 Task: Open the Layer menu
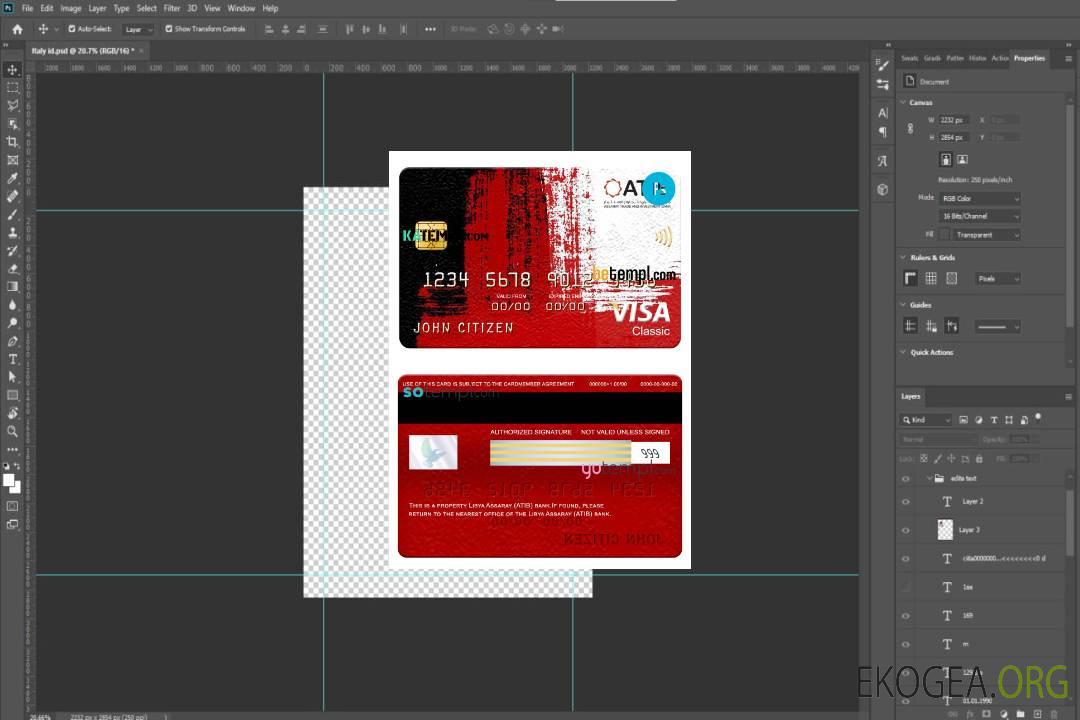tap(97, 8)
